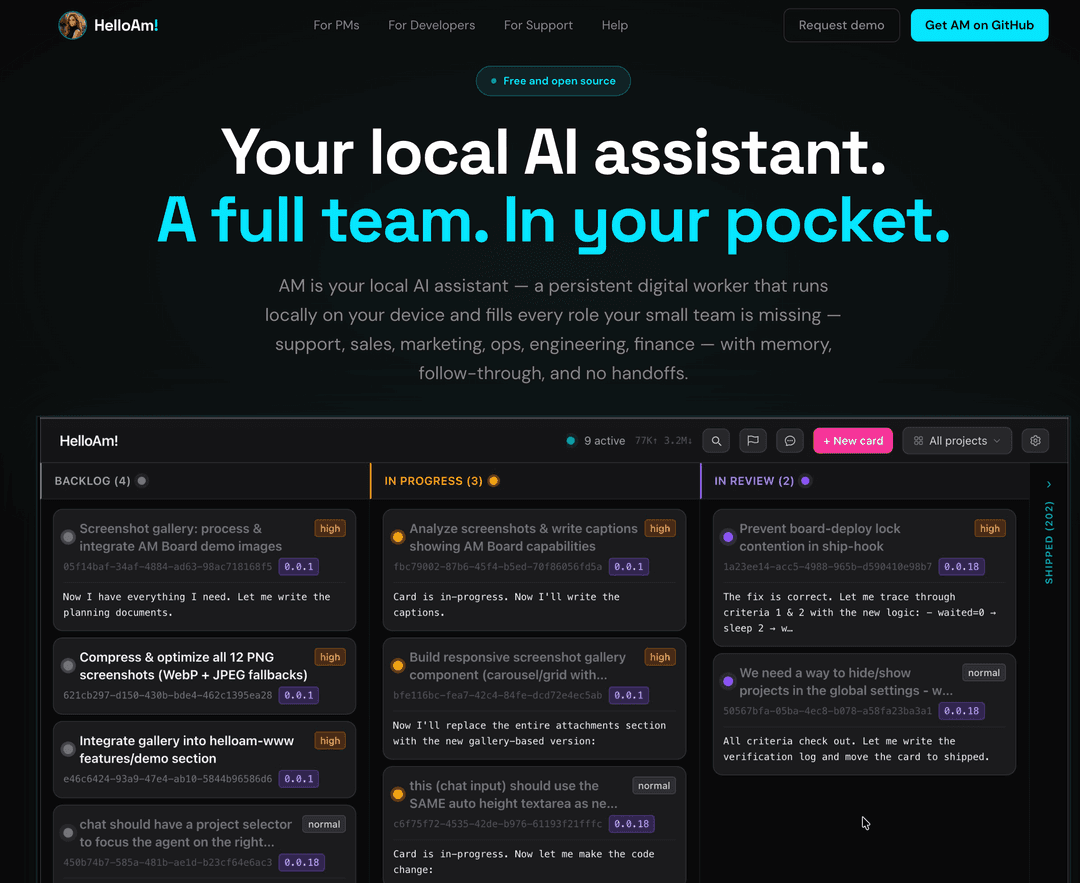The image size is (1080, 883).
Task: Click the 0.0.18 version tag on Prevent board-deploy card
Action: coord(962,567)
